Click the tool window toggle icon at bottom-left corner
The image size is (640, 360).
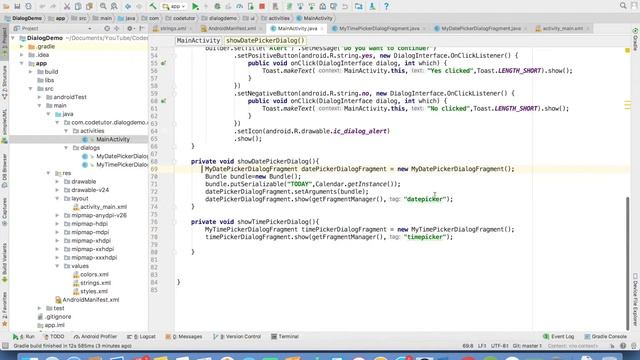pyautogui.click(x=5, y=346)
